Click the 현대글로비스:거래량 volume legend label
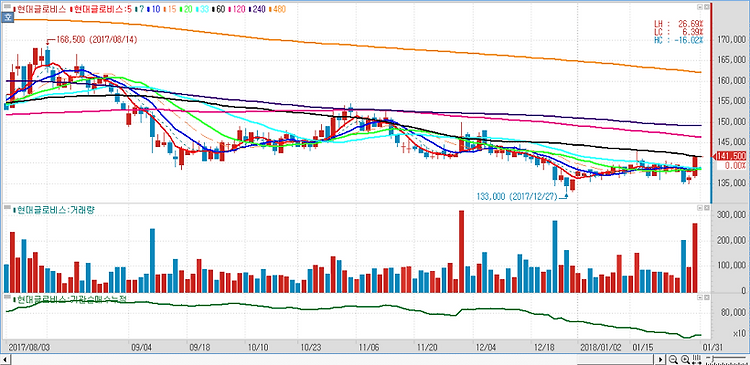Viewport: 750px width, 365px height. (x=54, y=210)
